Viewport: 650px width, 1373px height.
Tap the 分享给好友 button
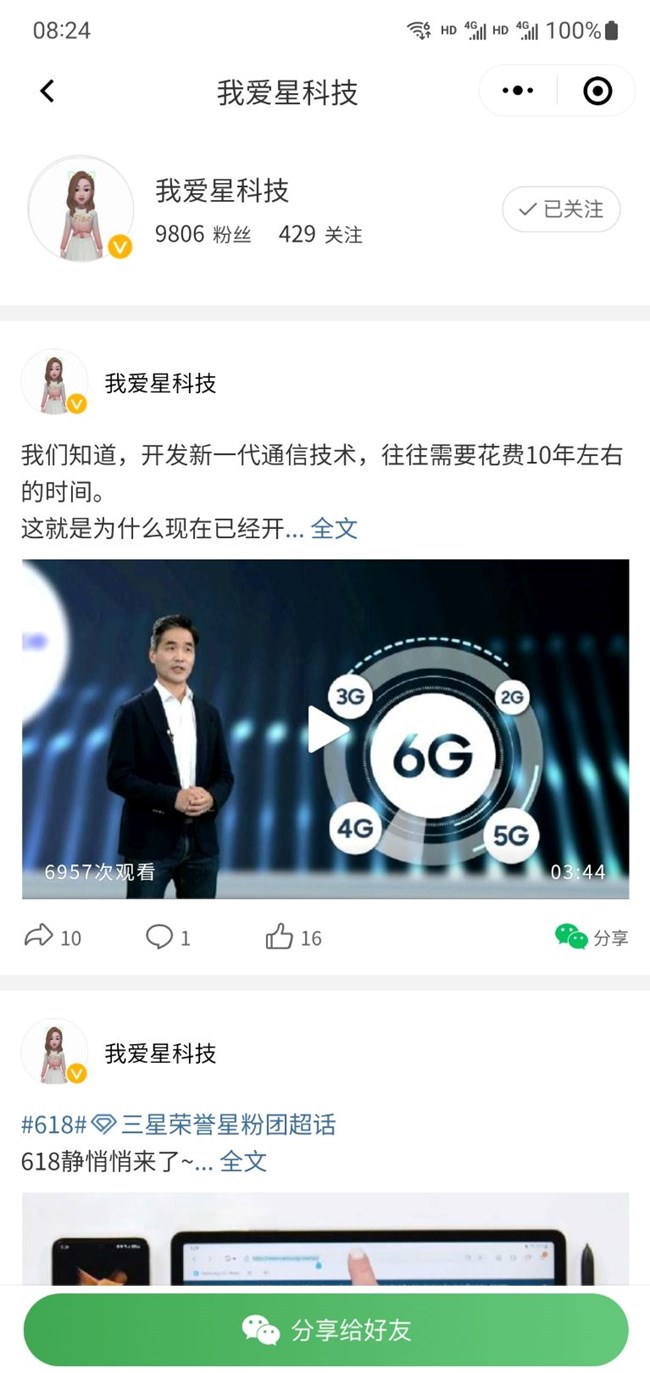tap(326, 1330)
